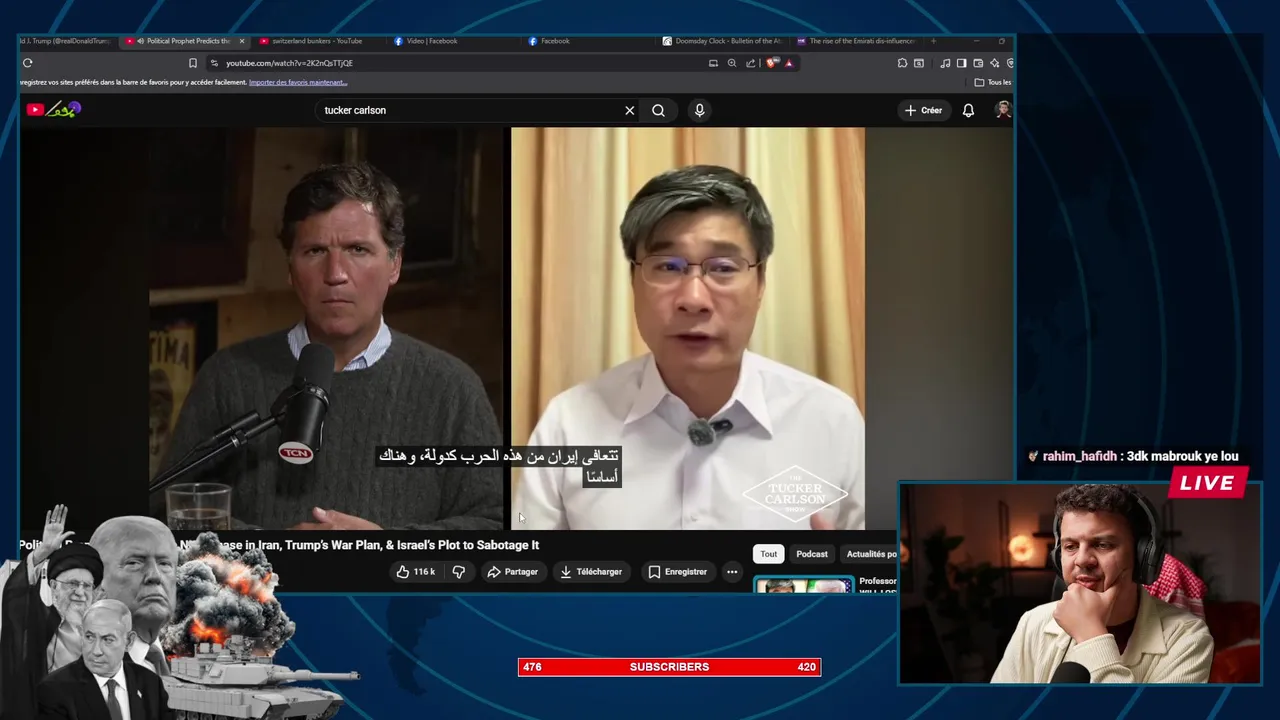The image size is (1280, 720).
Task: Click the Télécharger download button
Action: (591, 572)
